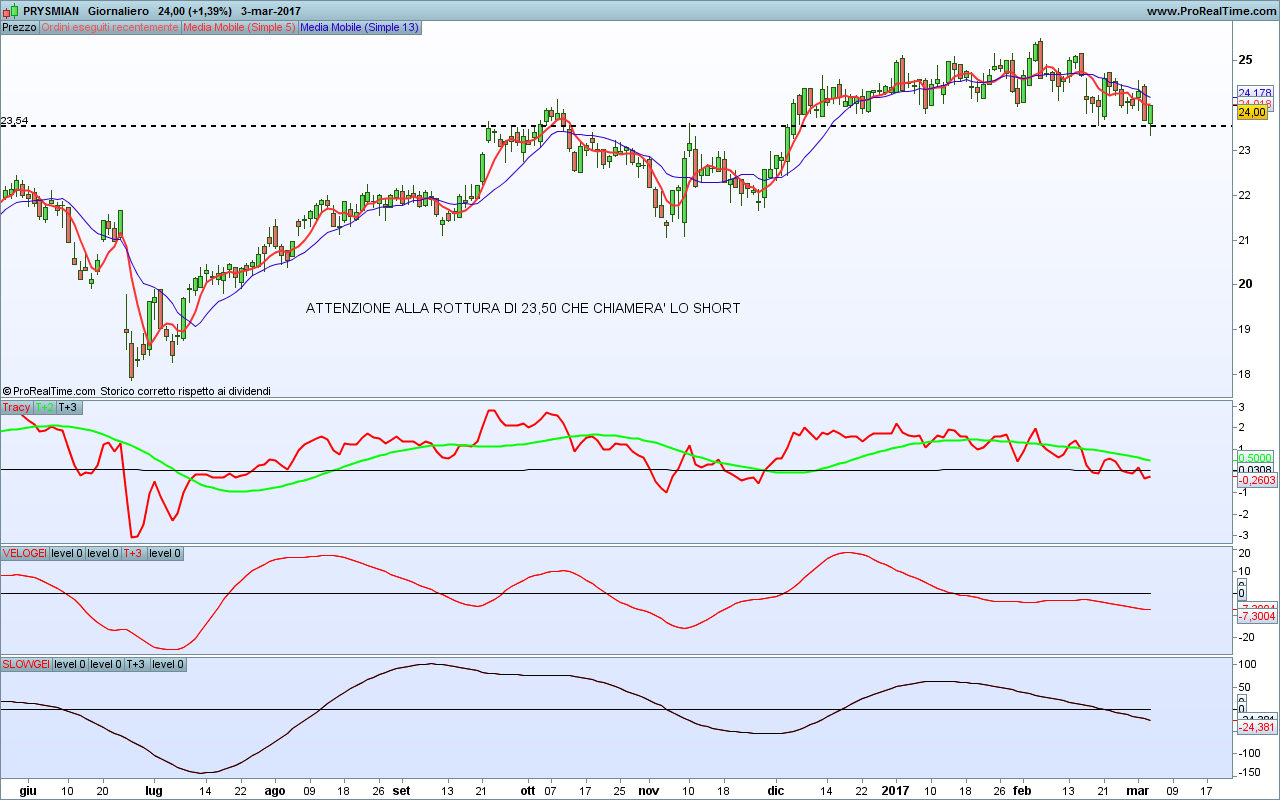
Task: Click the Media Mobile (Simple 5) label
Action: (239, 27)
